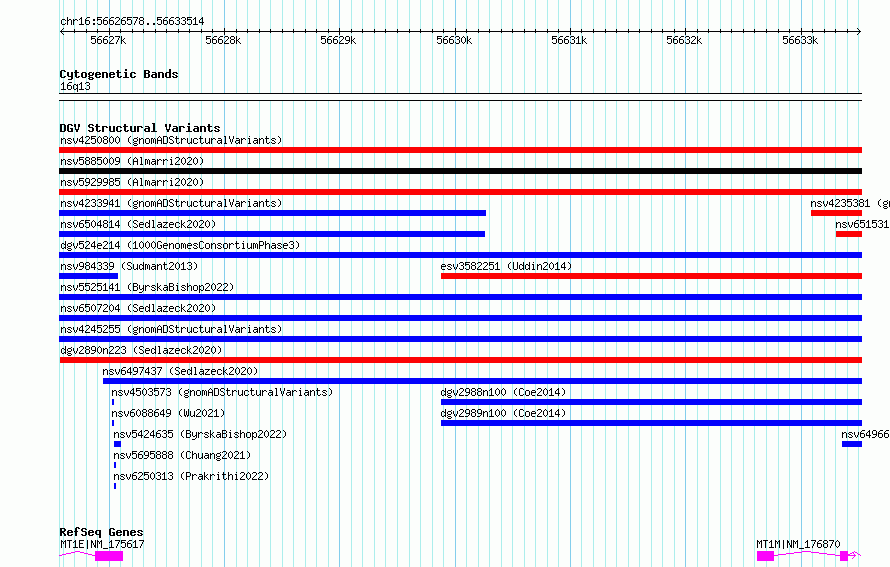Open nsv4233941 gnomADStructuralVariants label
The image size is (890, 567).
point(171,203)
